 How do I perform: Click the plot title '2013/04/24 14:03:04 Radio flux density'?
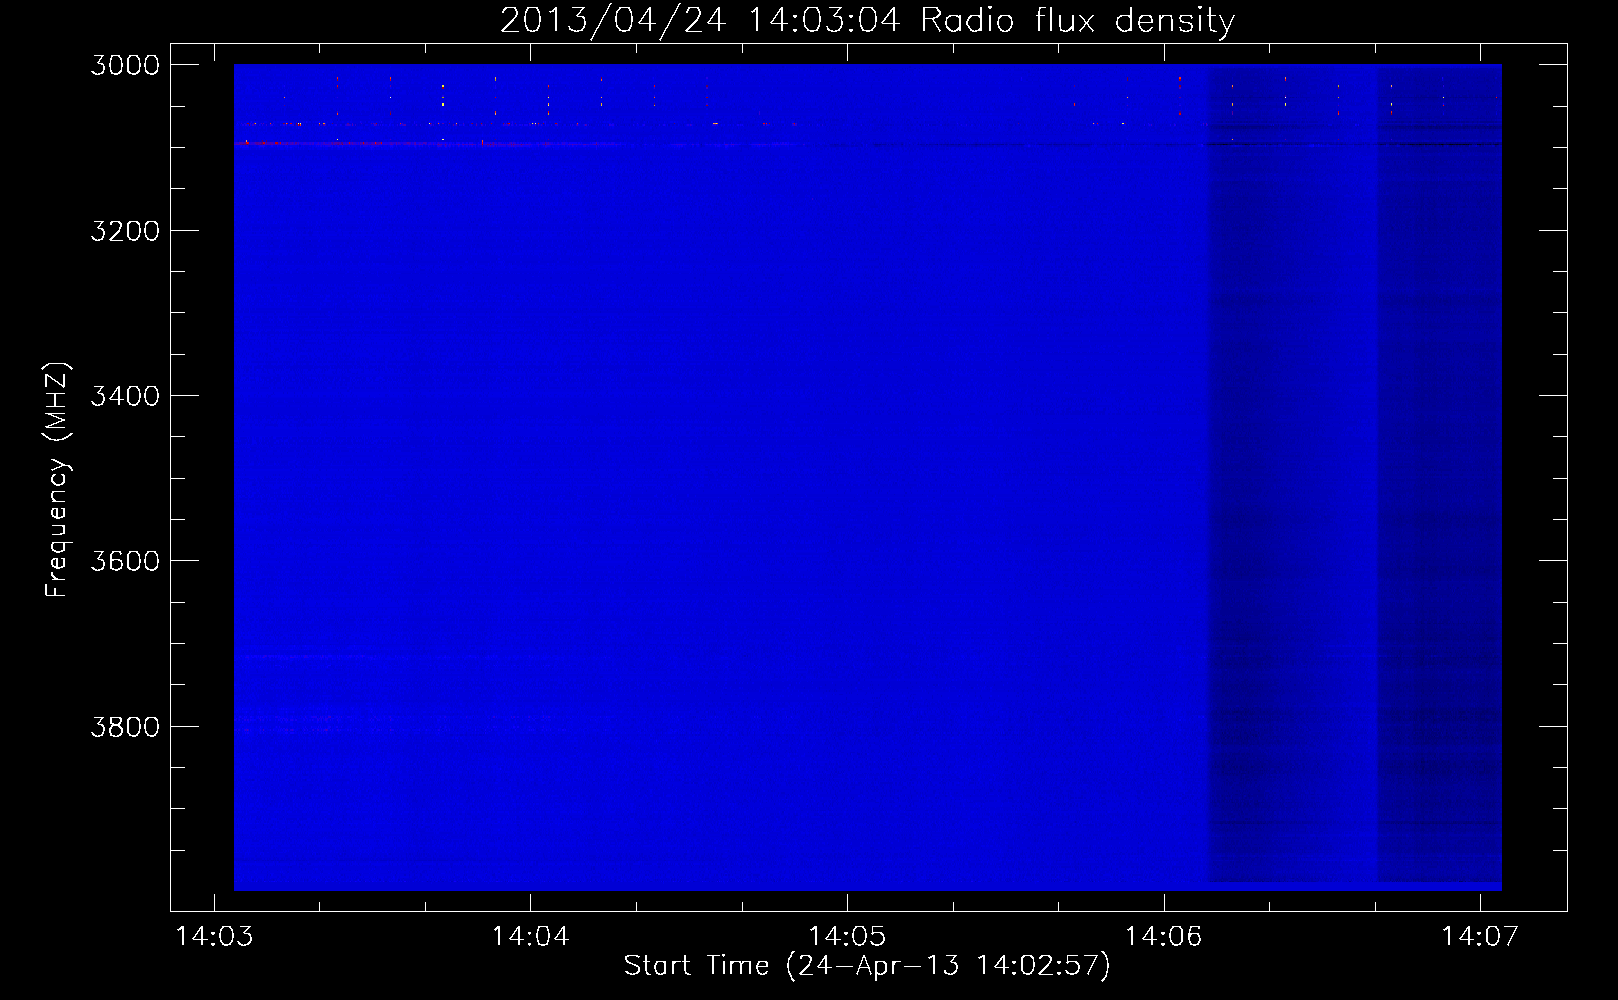867,21
